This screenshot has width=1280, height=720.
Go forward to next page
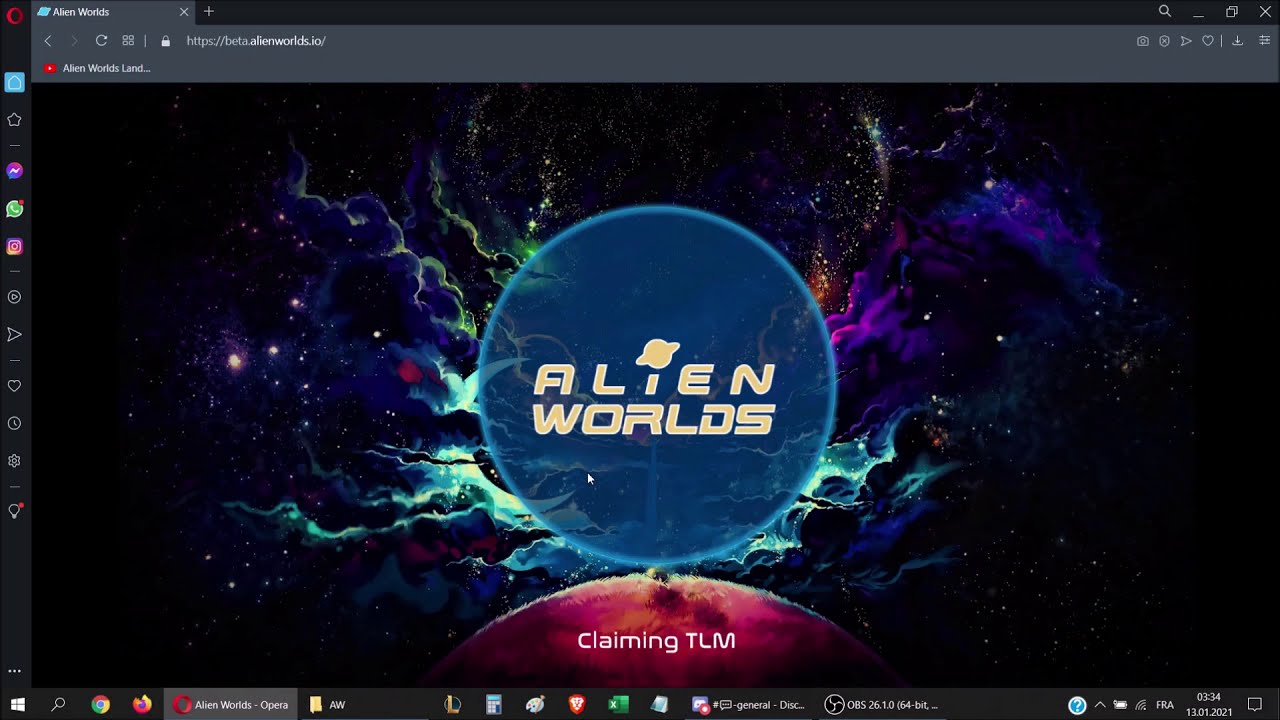74,41
